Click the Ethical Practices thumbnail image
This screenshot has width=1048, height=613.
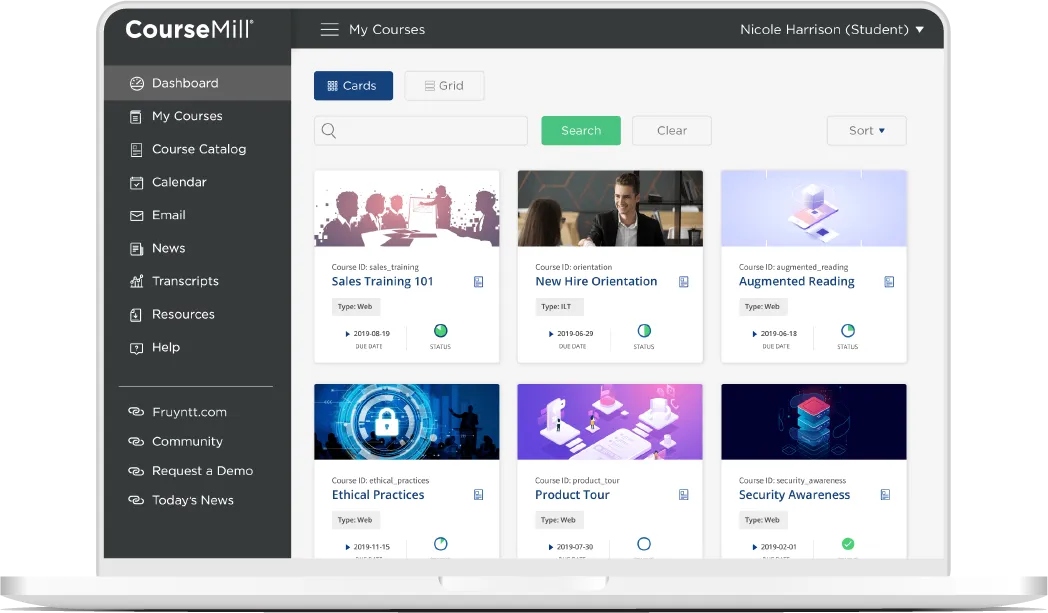point(406,422)
